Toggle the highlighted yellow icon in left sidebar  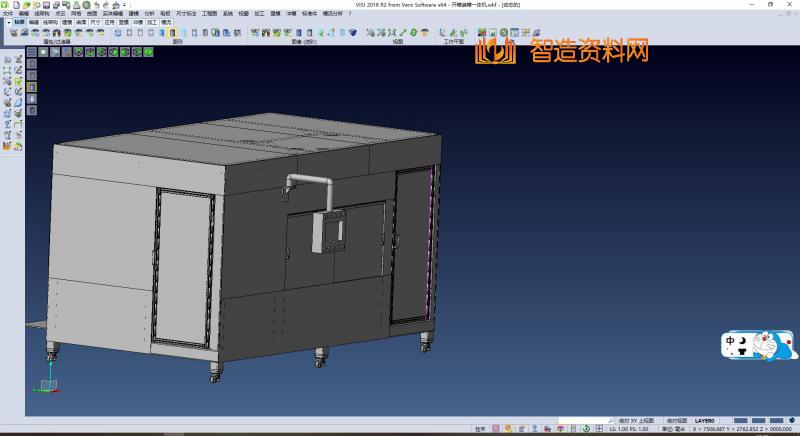pyautogui.click(x=31, y=87)
